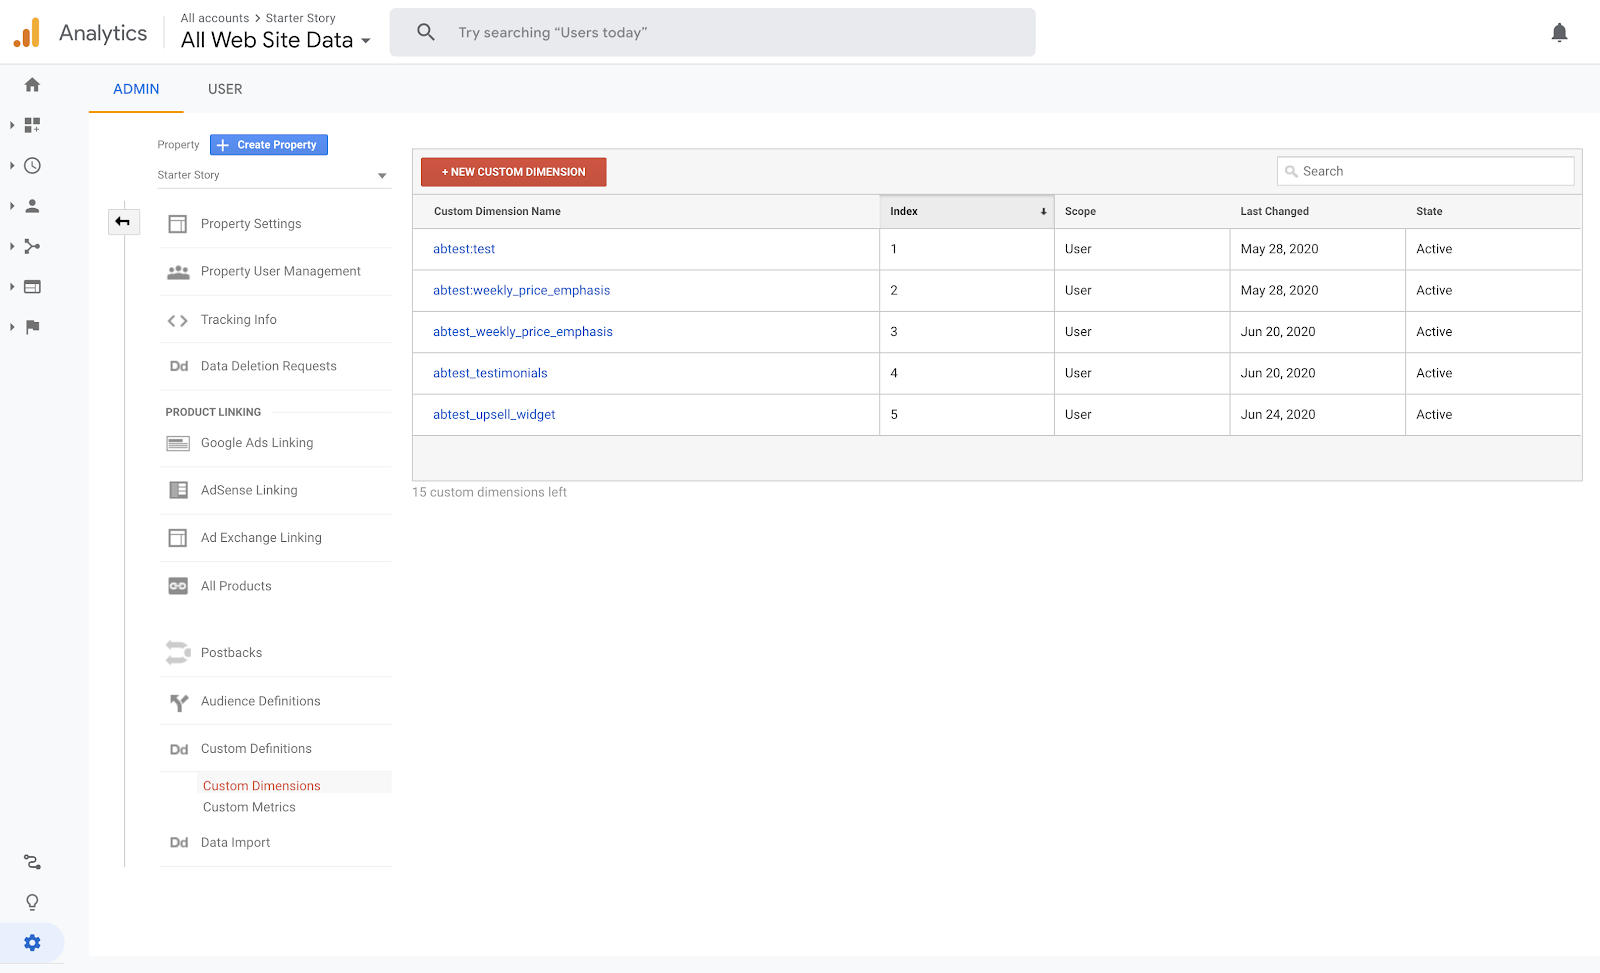Open the Attribution icon in sidebar

(x=32, y=862)
